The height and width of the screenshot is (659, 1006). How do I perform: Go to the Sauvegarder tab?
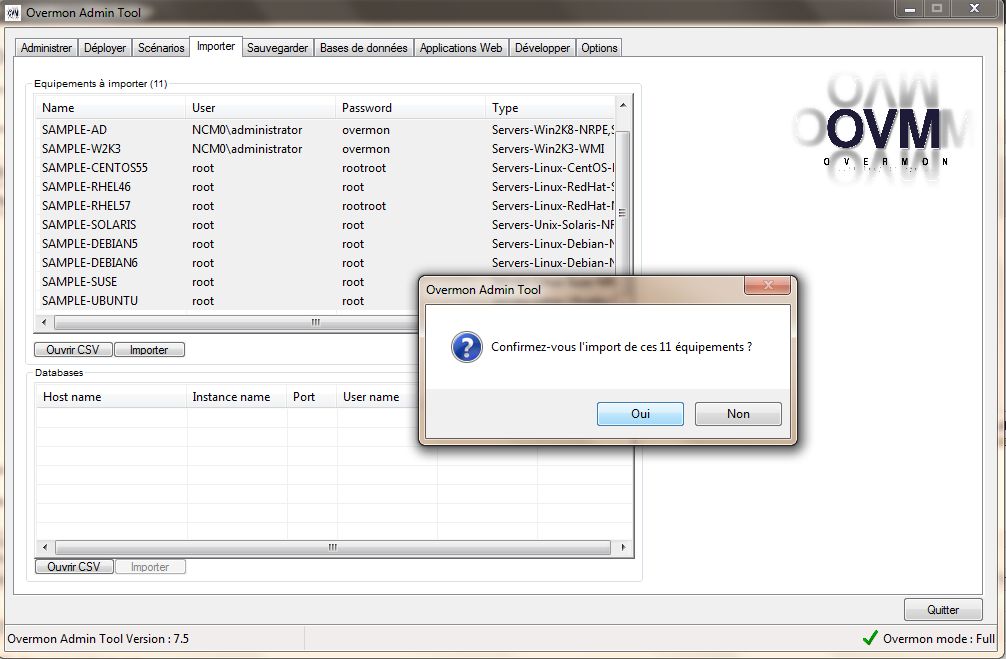pyautogui.click(x=278, y=48)
